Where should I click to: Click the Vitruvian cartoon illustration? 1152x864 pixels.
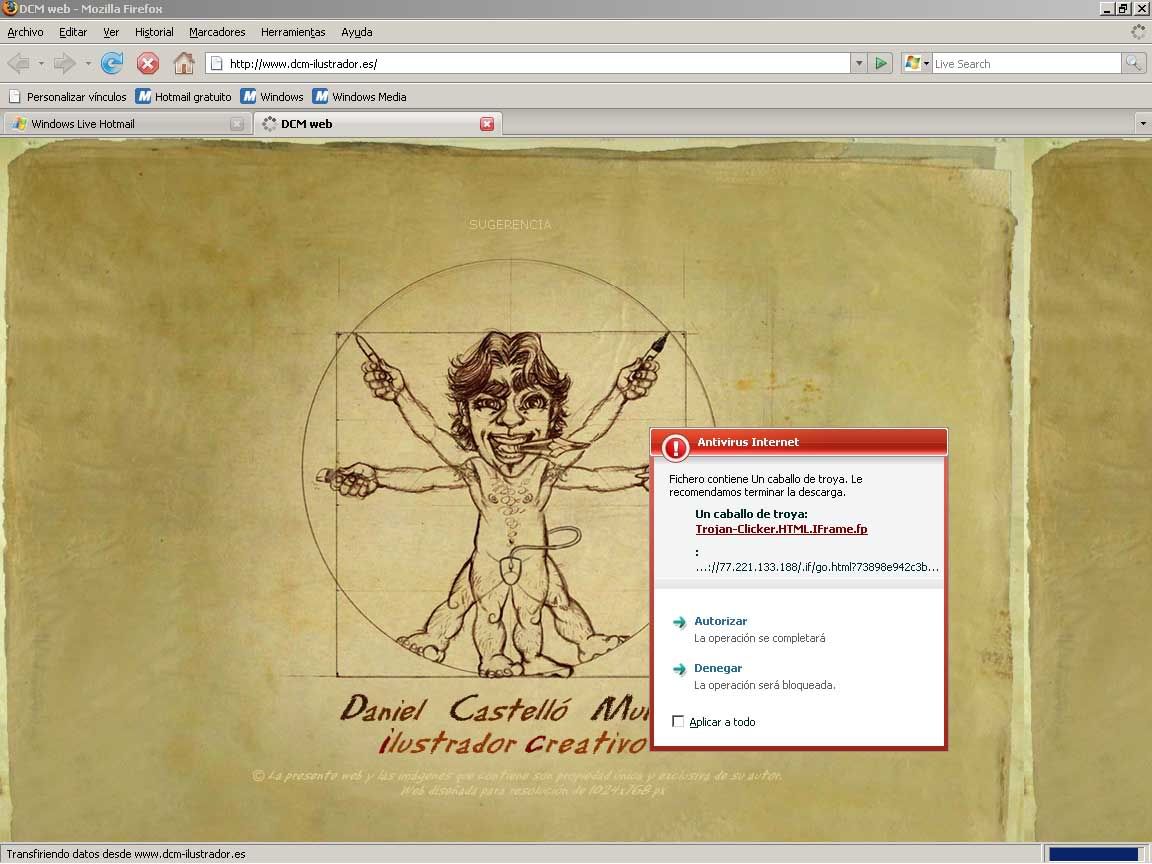click(x=507, y=470)
